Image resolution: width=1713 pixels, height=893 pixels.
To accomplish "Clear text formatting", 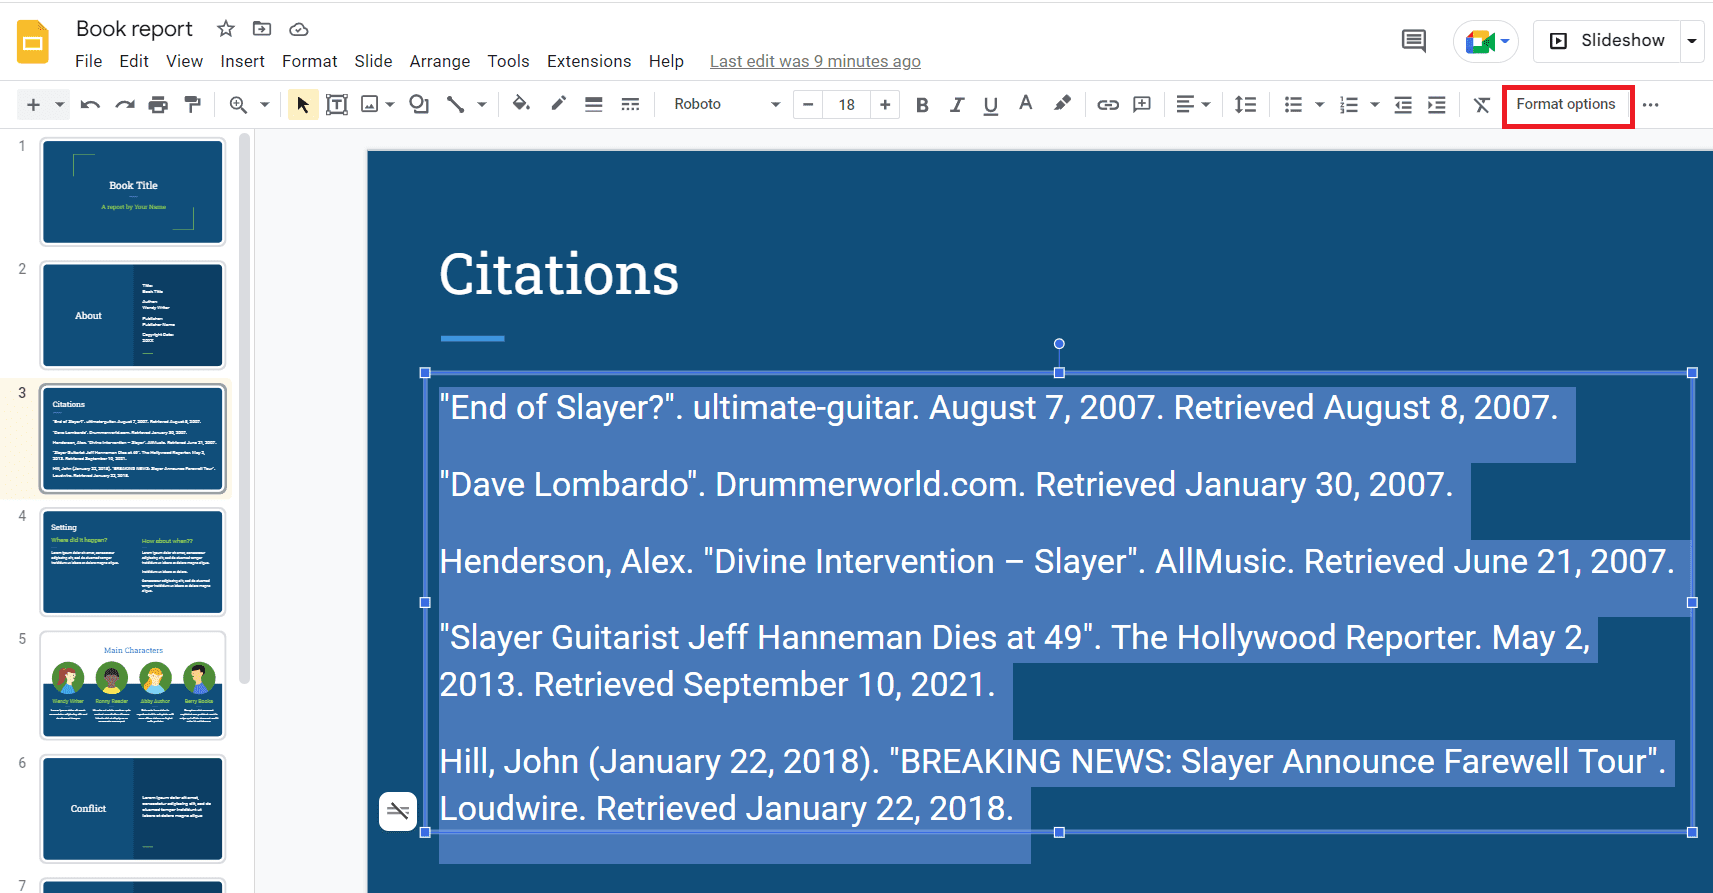I will tap(1482, 104).
